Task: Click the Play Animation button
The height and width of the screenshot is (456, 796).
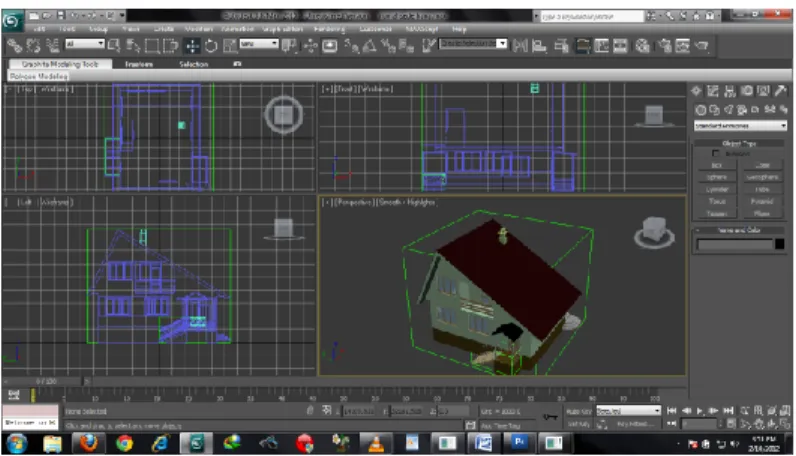Action: click(x=700, y=411)
